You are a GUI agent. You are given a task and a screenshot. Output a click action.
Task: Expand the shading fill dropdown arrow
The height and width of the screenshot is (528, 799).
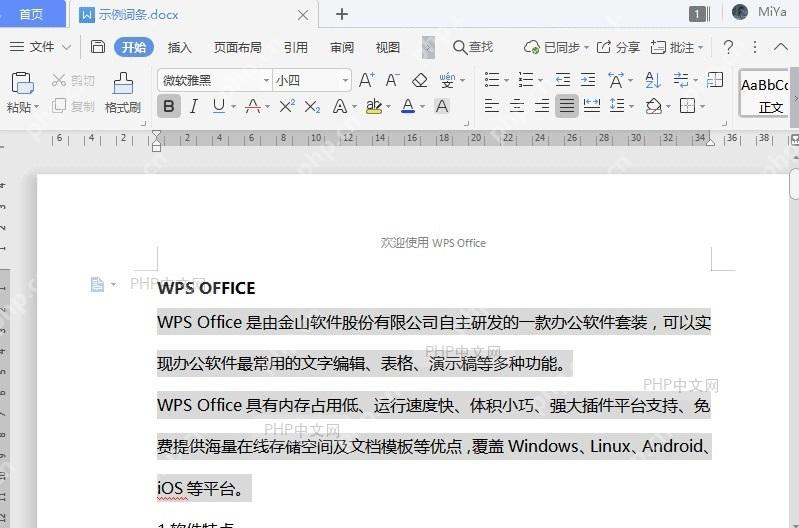(668, 107)
